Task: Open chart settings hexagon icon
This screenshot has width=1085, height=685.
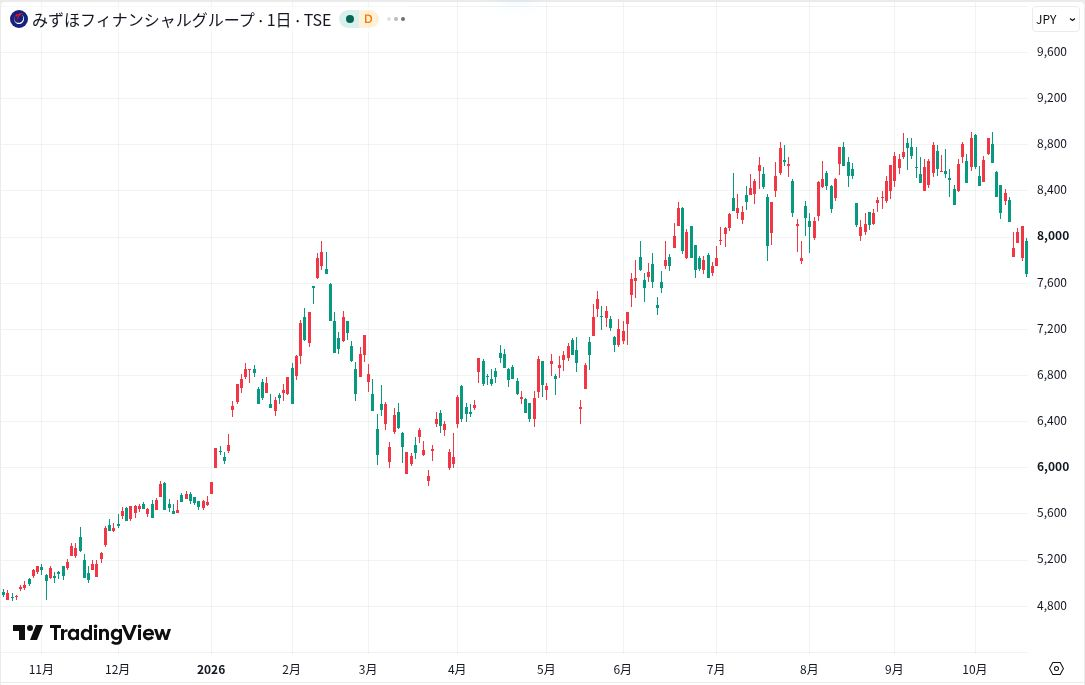Action: tap(1056, 669)
